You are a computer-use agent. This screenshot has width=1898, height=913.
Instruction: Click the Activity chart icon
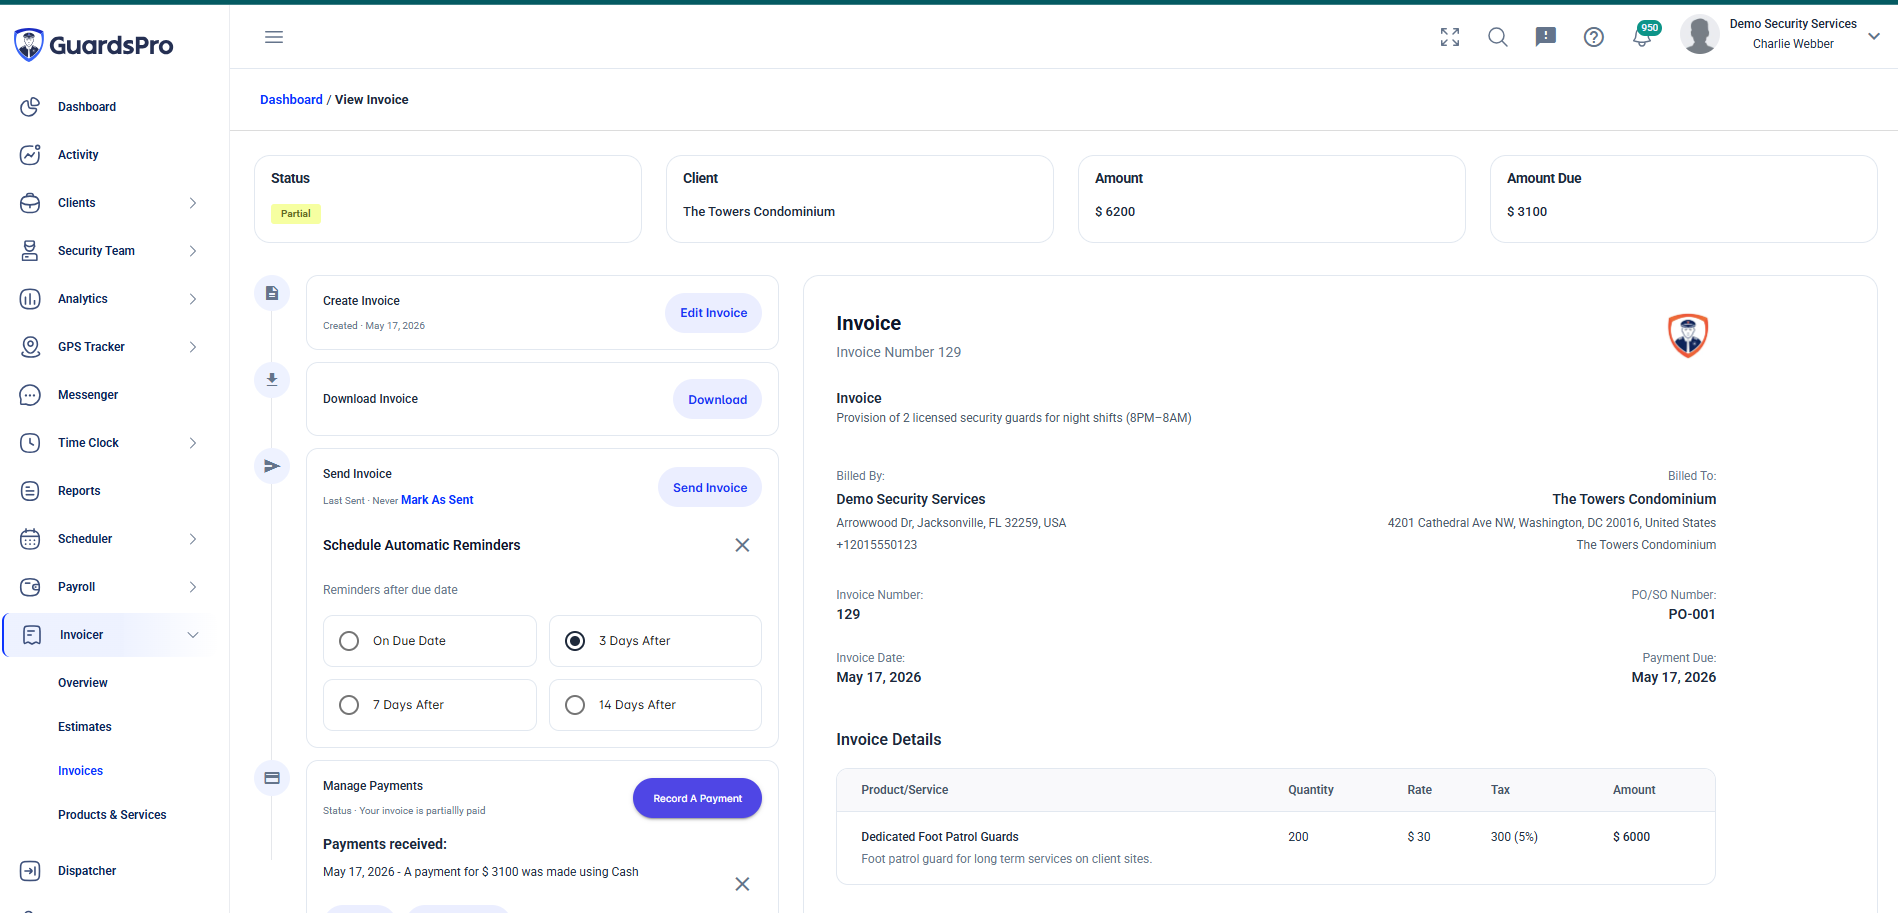pos(30,155)
